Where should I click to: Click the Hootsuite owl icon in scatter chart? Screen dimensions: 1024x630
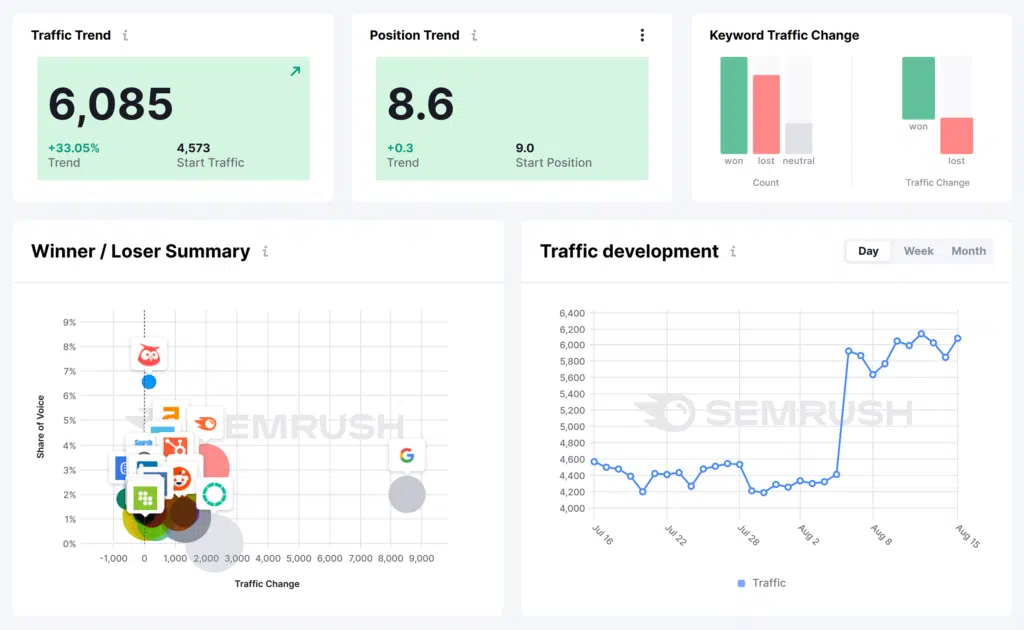click(149, 354)
